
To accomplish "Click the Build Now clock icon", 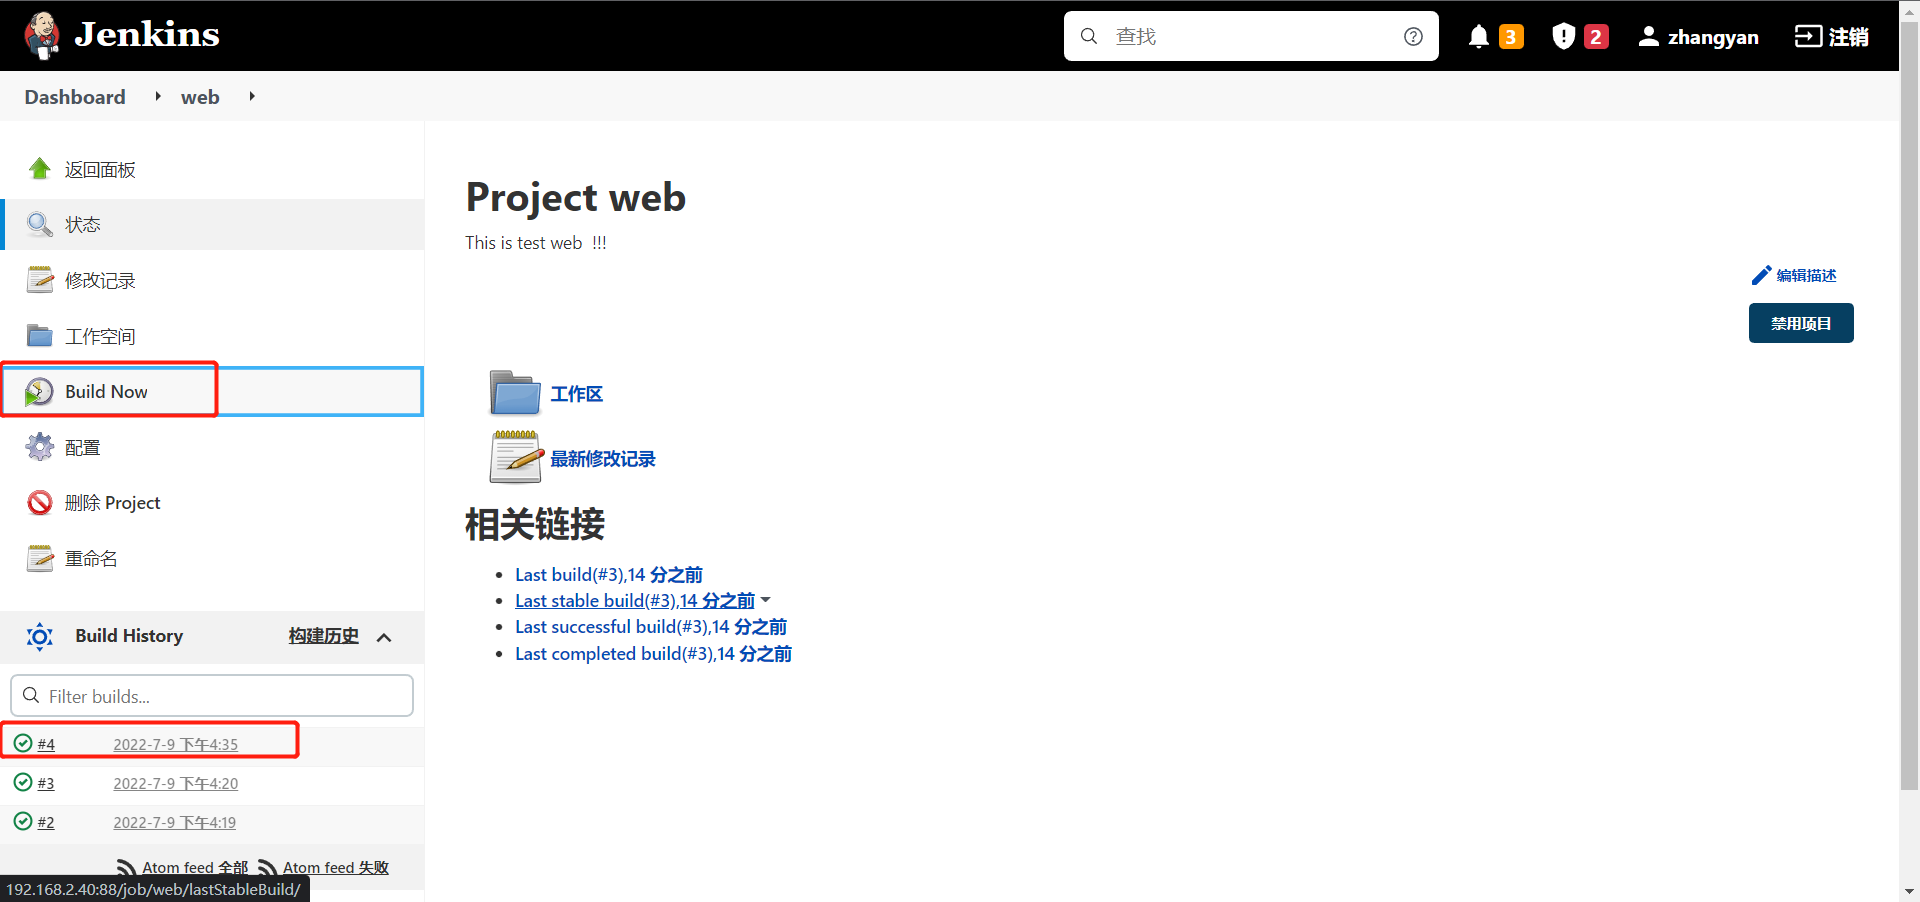I will tap(40, 392).
